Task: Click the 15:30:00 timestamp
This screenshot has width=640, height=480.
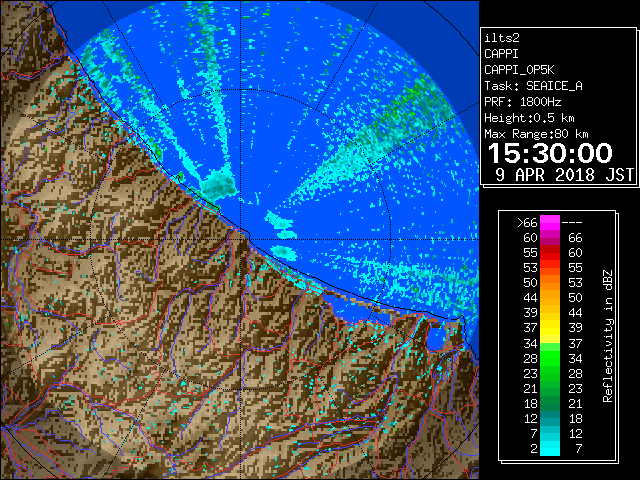Action: click(x=550, y=153)
